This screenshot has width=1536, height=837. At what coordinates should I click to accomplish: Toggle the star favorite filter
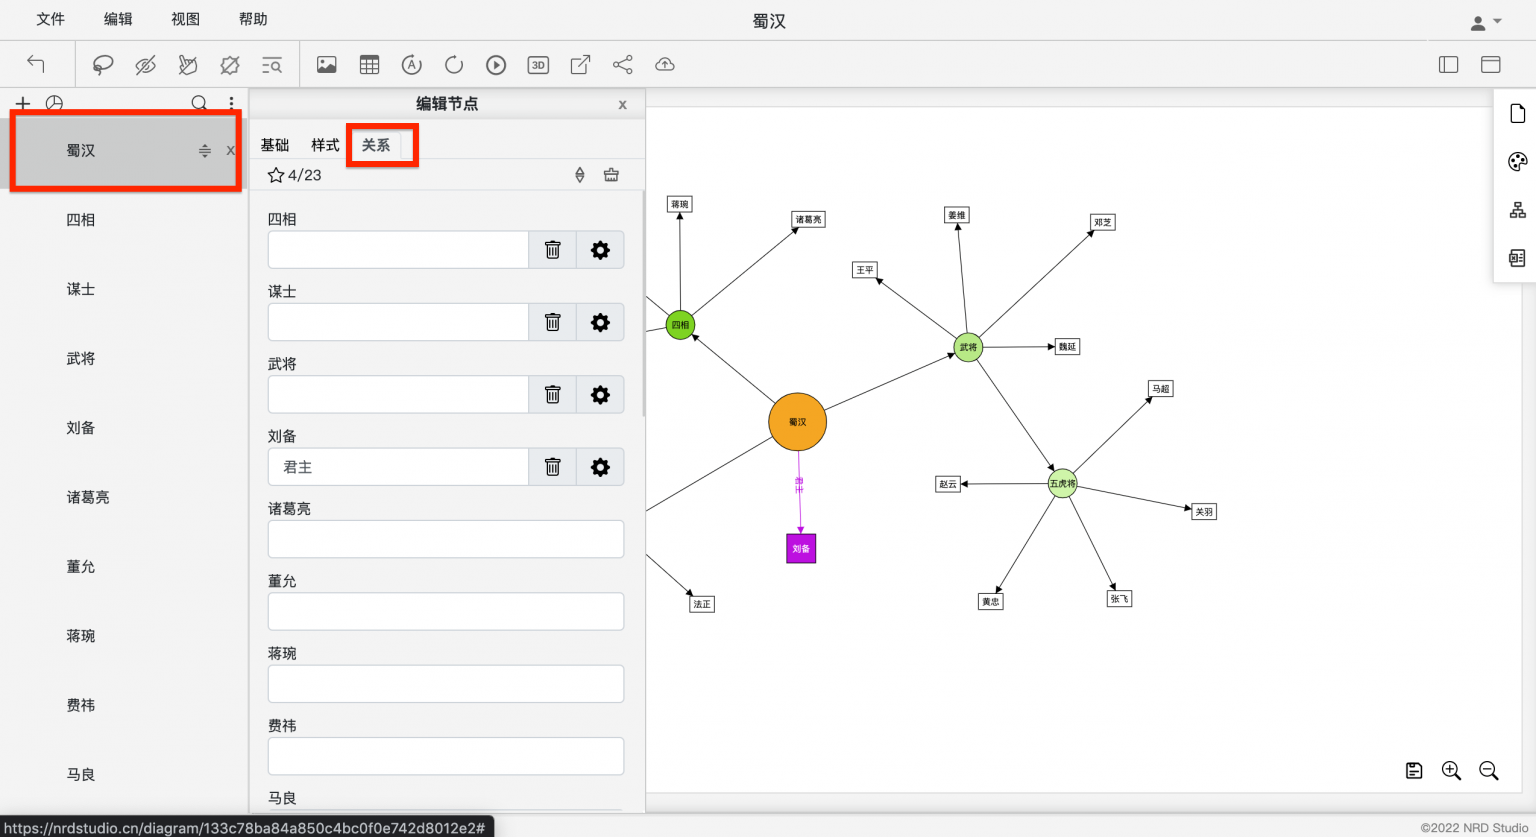pyautogui.click(x=276, y=175)
